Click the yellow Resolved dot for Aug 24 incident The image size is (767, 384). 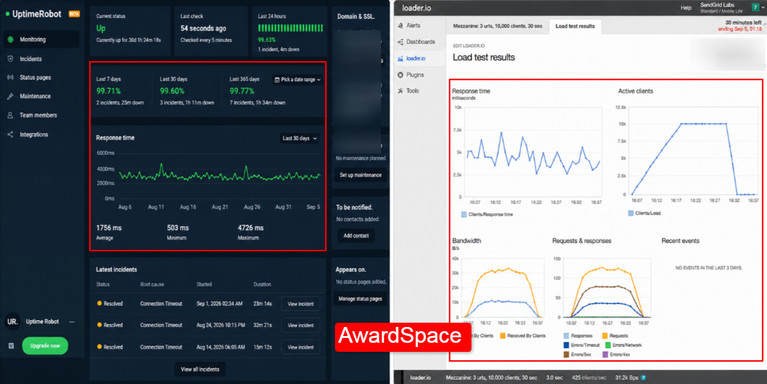pos(99,325)
